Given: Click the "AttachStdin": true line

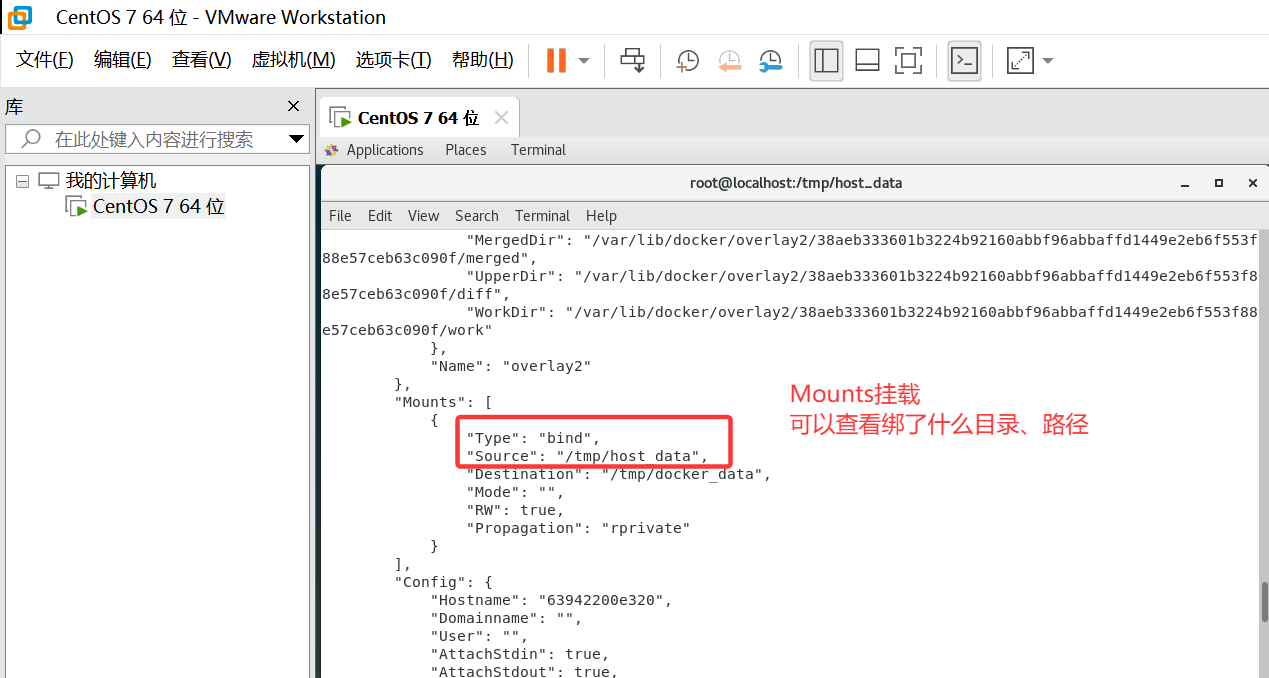Looking at the screenshot, I should click(x=519, y=654).
